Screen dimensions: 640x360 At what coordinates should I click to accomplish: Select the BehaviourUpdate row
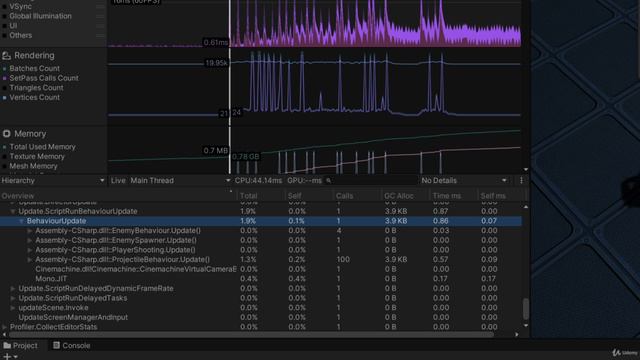click(x=261, y=221)
